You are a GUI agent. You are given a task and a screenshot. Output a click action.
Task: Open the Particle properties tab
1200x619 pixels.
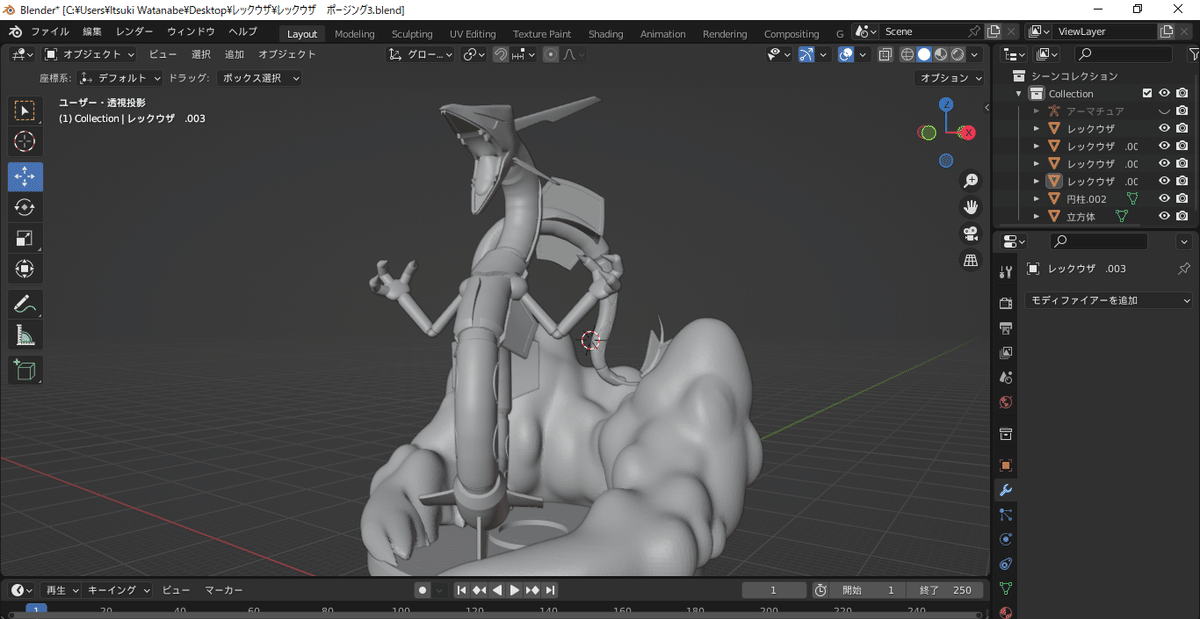[x=1006, y=515]
